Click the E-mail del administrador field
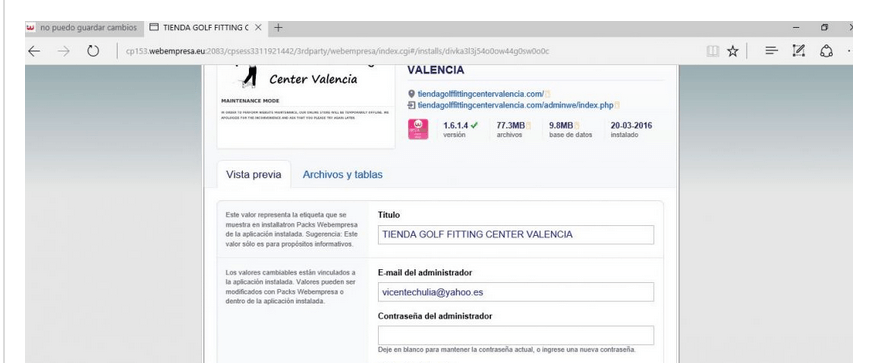Screen dimensions: 874x363 point(516,292)
